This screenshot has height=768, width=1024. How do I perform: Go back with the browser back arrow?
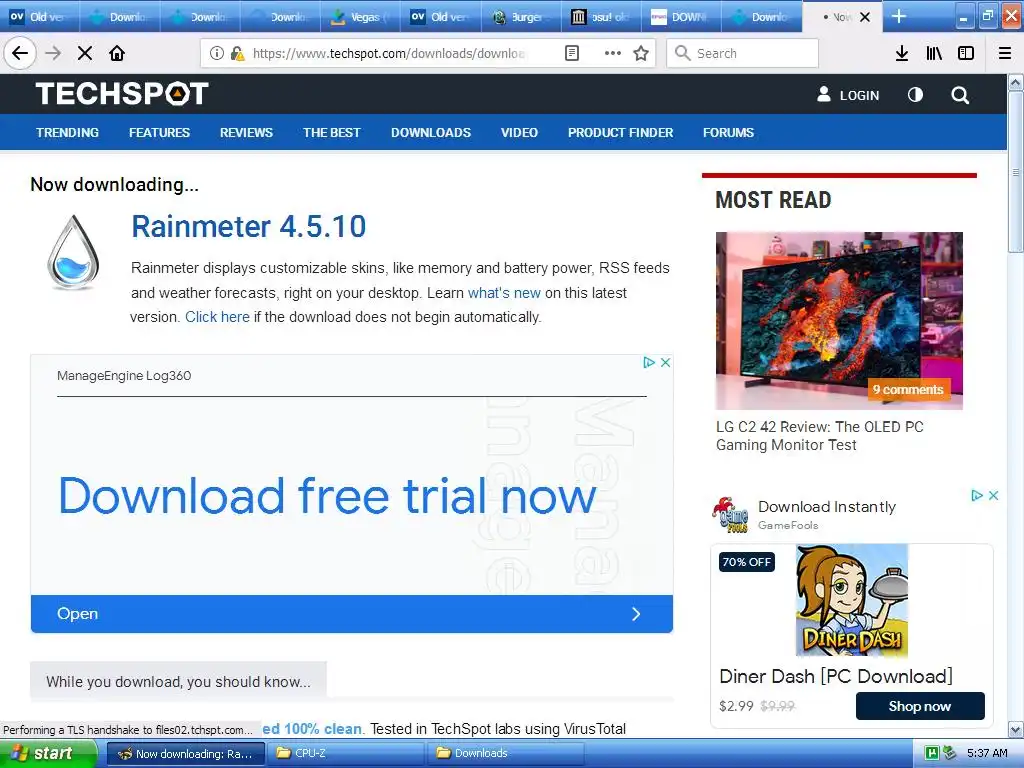(x=20, y=53)
